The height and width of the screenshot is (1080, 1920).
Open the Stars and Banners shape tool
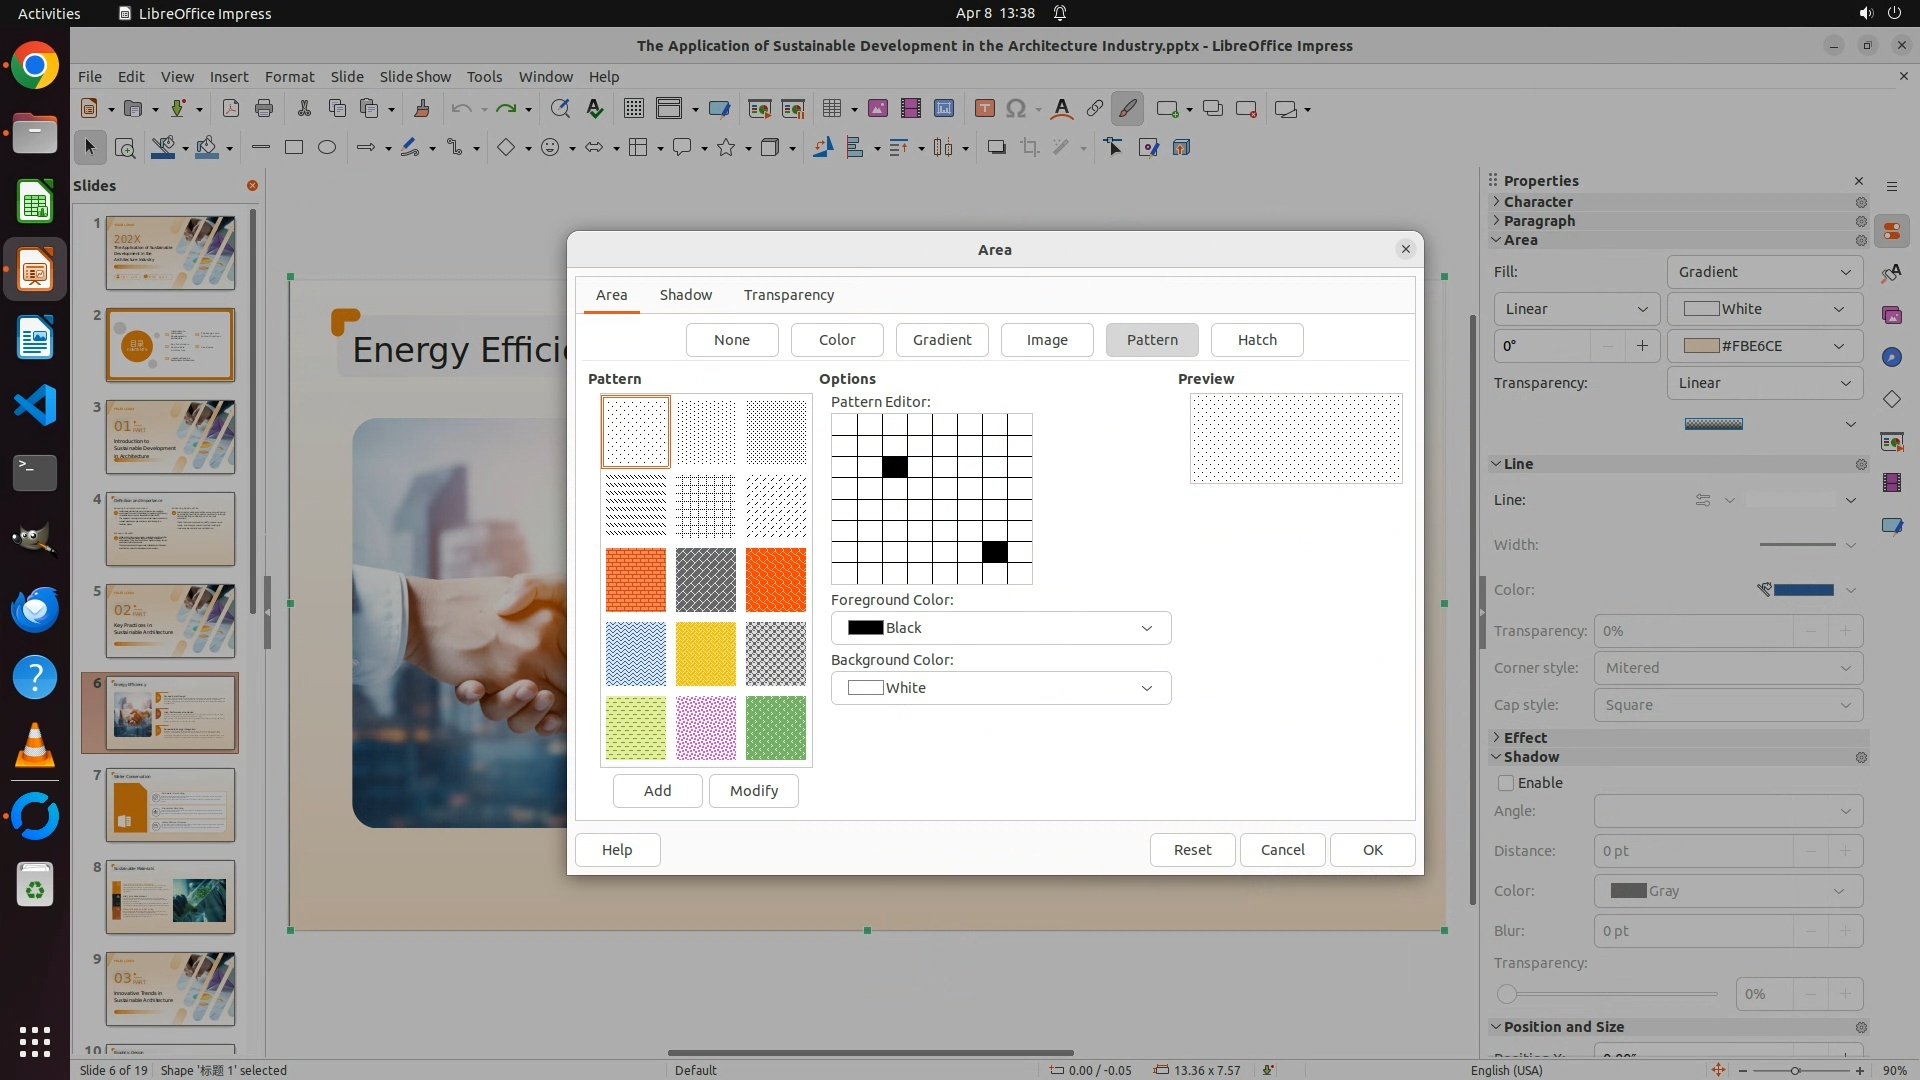coord(727,148)
